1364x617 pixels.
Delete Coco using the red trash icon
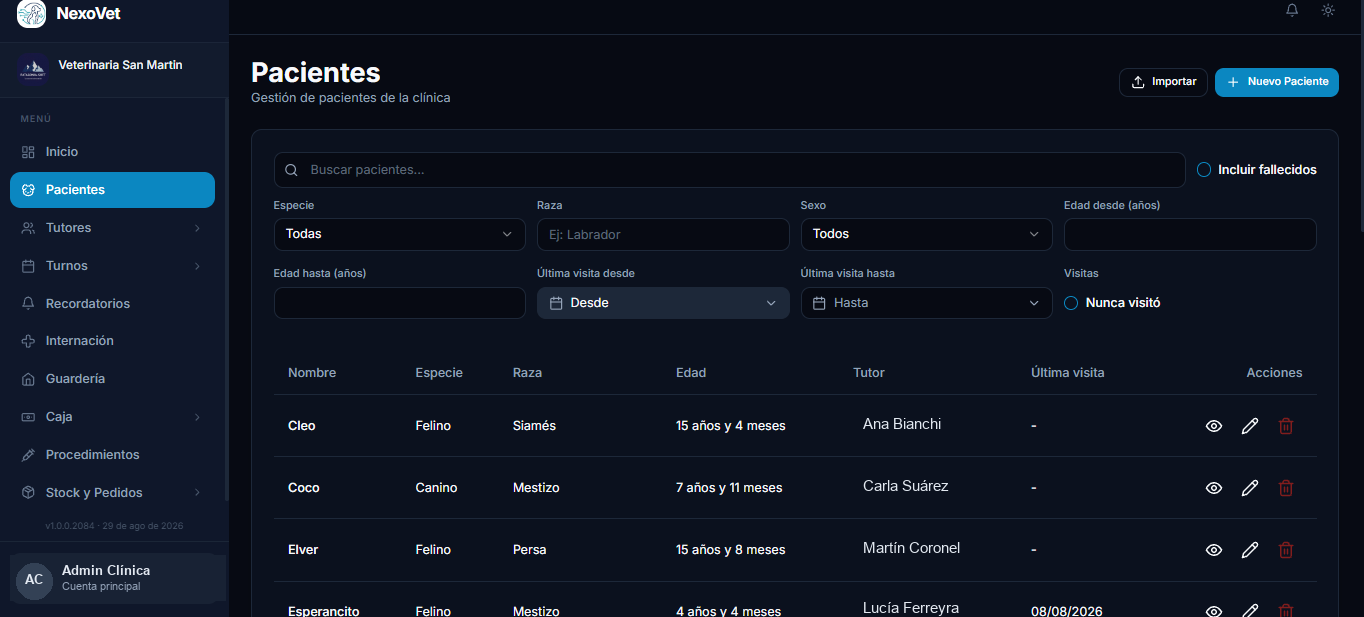(1286, 488)
